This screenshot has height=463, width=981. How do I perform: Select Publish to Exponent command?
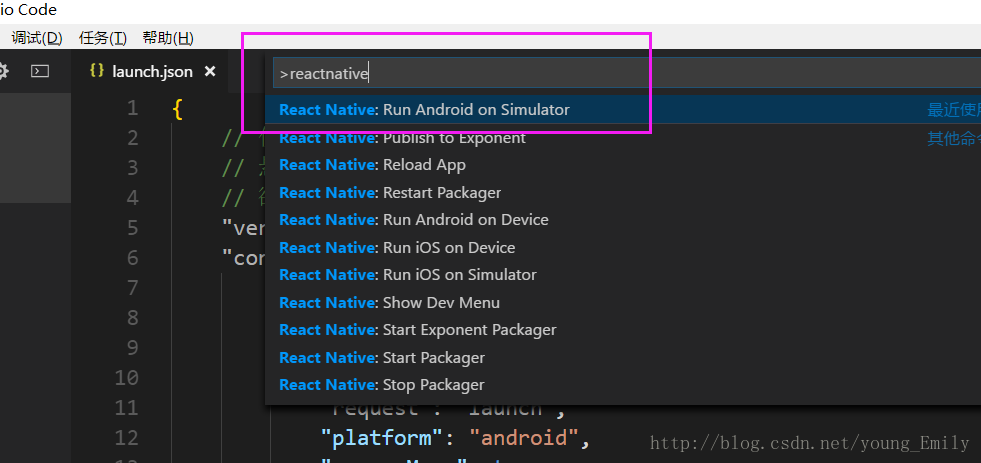click(623, 138)
